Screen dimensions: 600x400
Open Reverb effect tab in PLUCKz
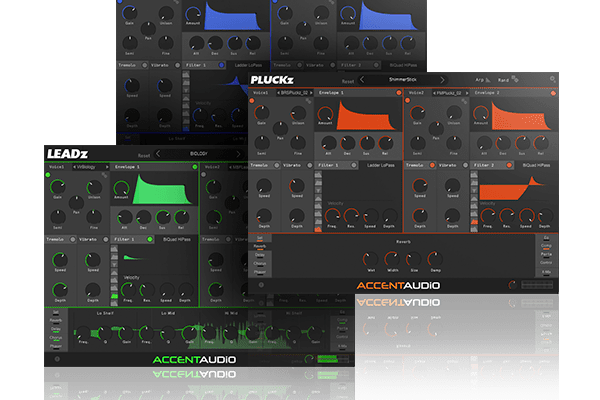point(260,247)
